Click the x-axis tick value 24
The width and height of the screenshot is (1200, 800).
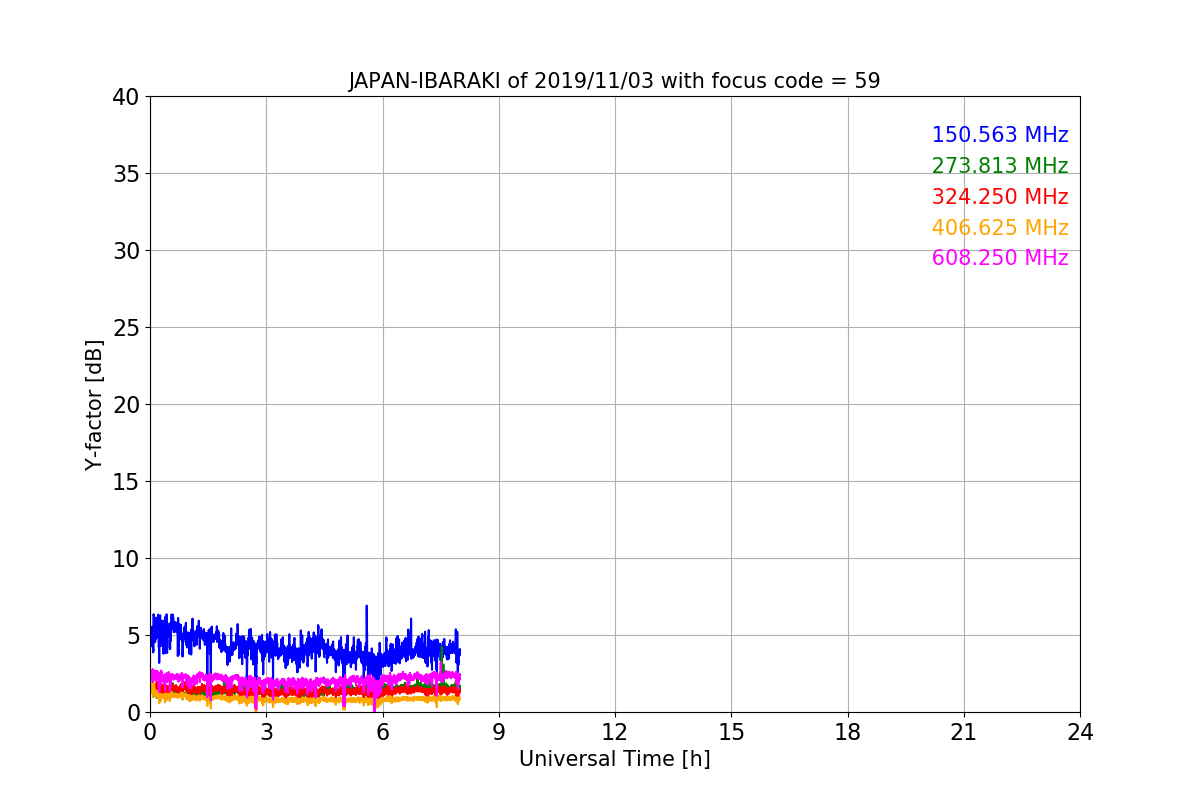[x=1080, y=732]
